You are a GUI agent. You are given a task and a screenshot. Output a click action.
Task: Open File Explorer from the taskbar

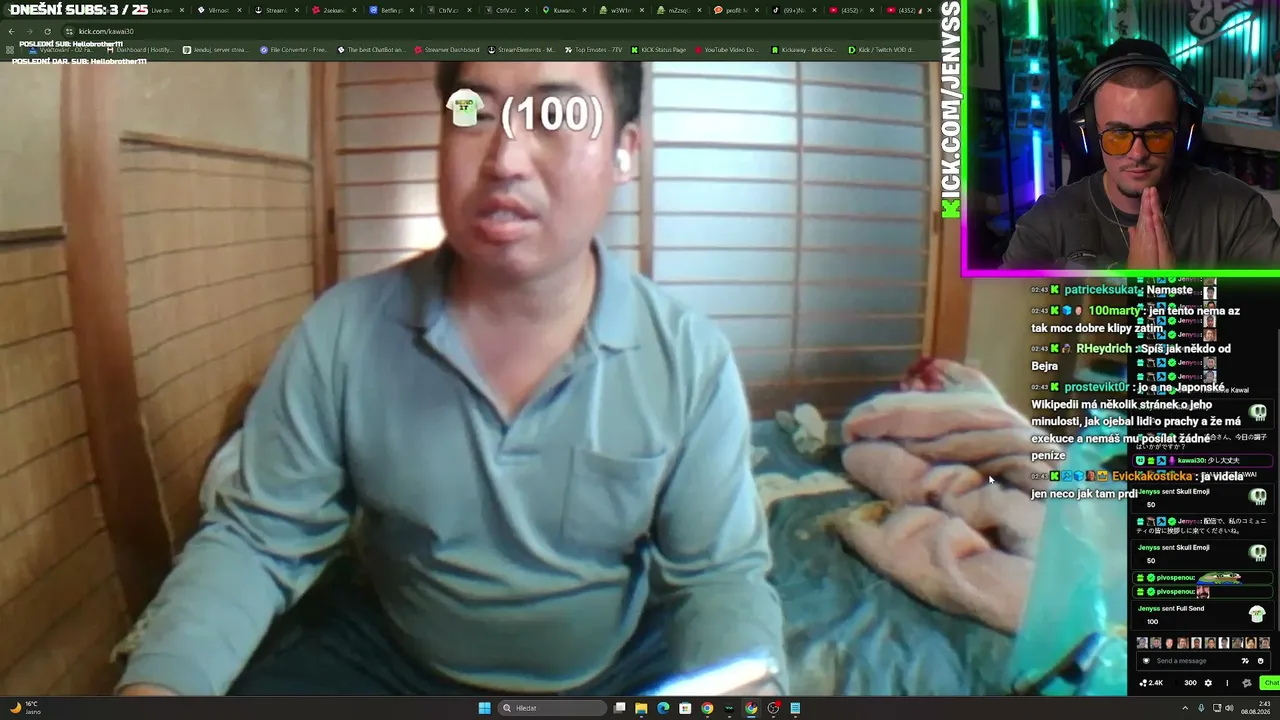pyautogui.click(x=641, y=708)
